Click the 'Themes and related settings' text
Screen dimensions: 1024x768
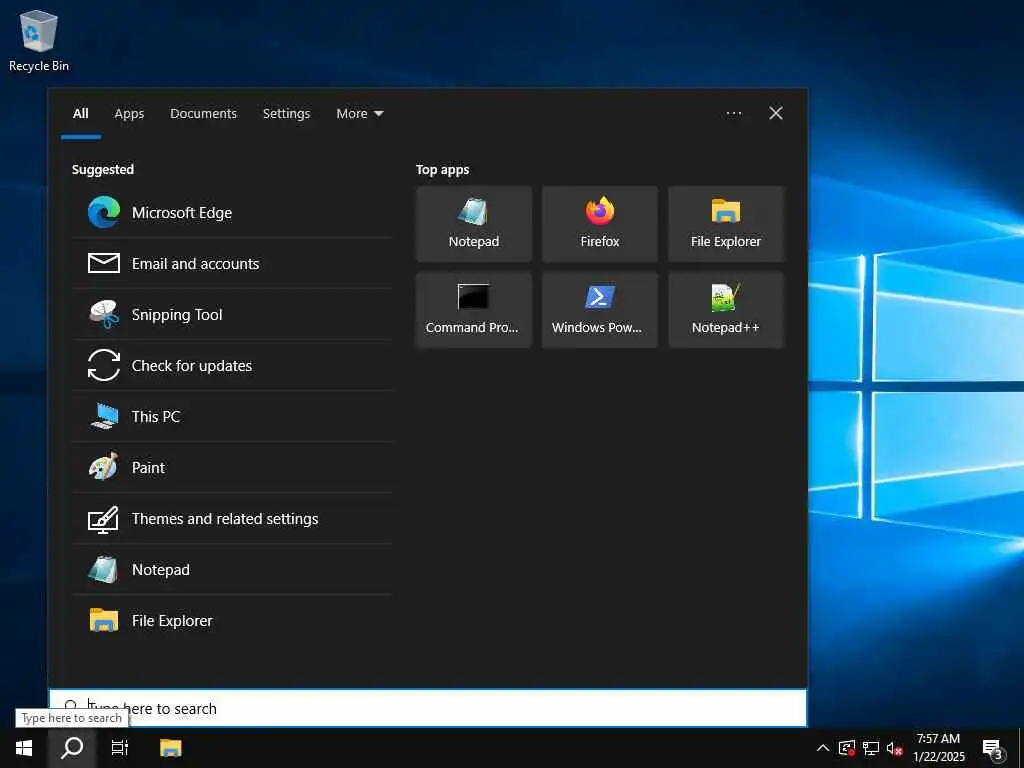point(225,519)
